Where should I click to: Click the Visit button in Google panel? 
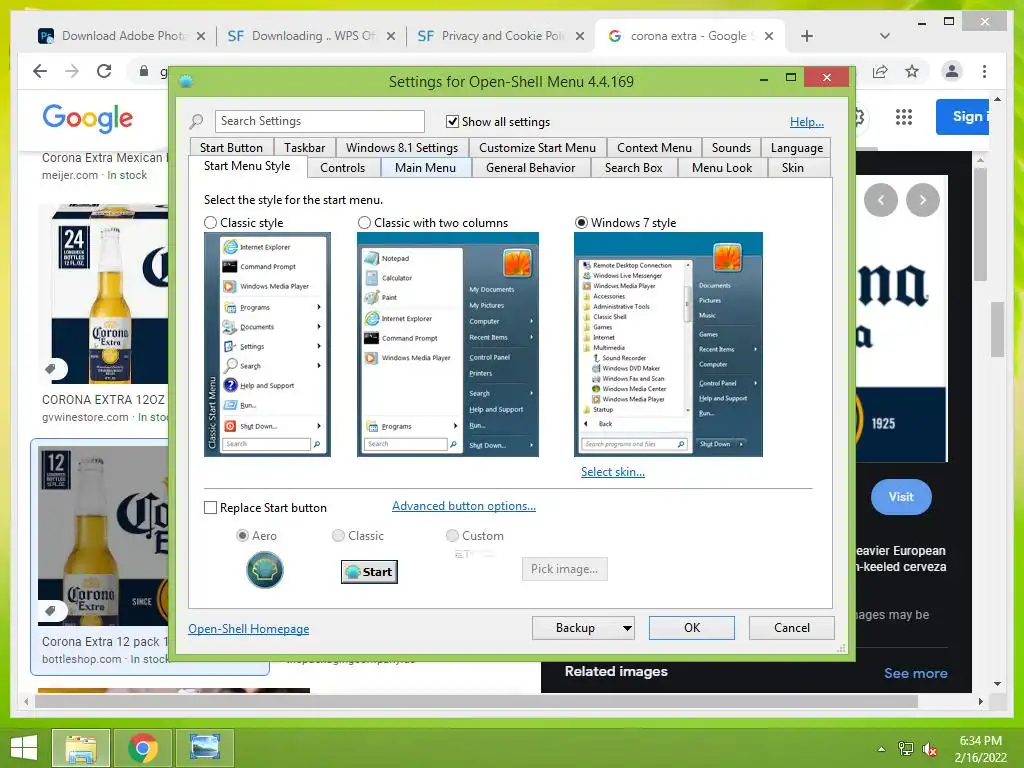pyautogui.click(x=901, y=497)
